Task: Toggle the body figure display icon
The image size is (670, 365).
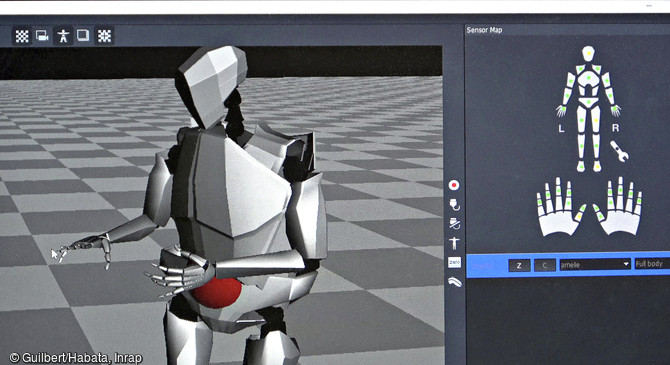Action: click(x=63, y=36)
